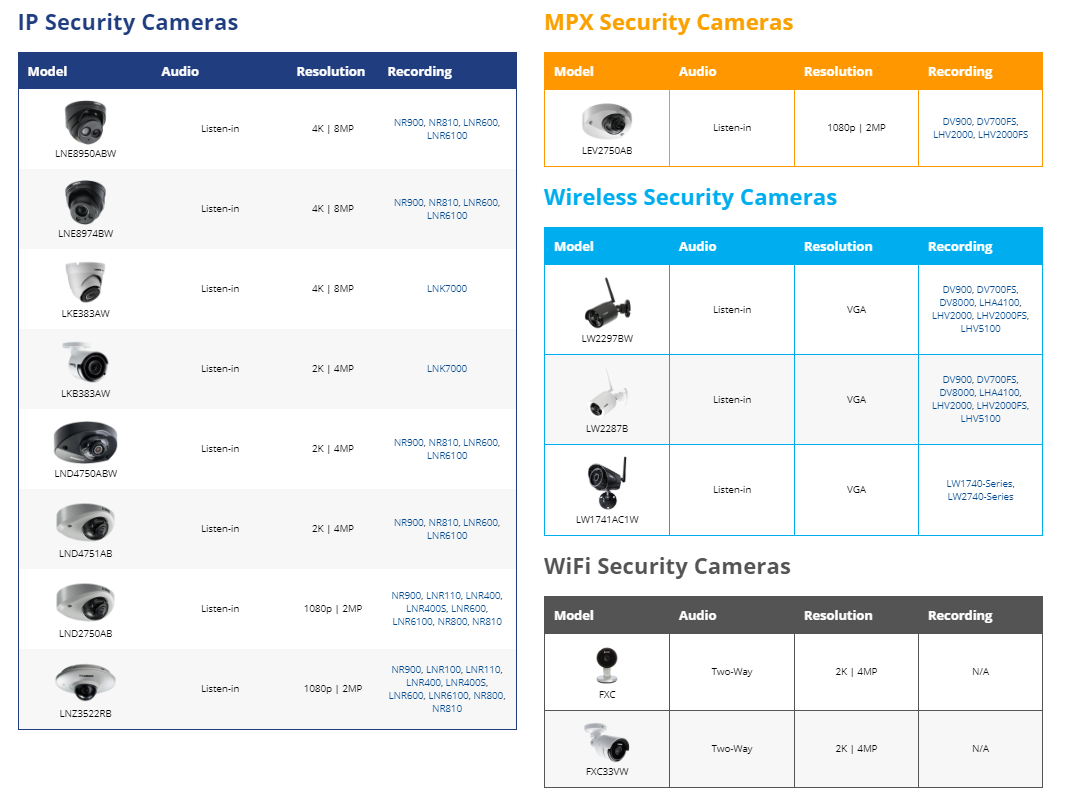Open LNR6100 link in LNE8950ABW row
Viewport: 1074px width, 801px height.
447,136
